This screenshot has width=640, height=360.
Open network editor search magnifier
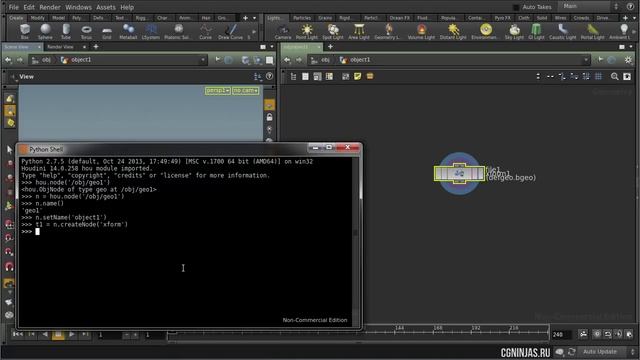coord(615,77)
